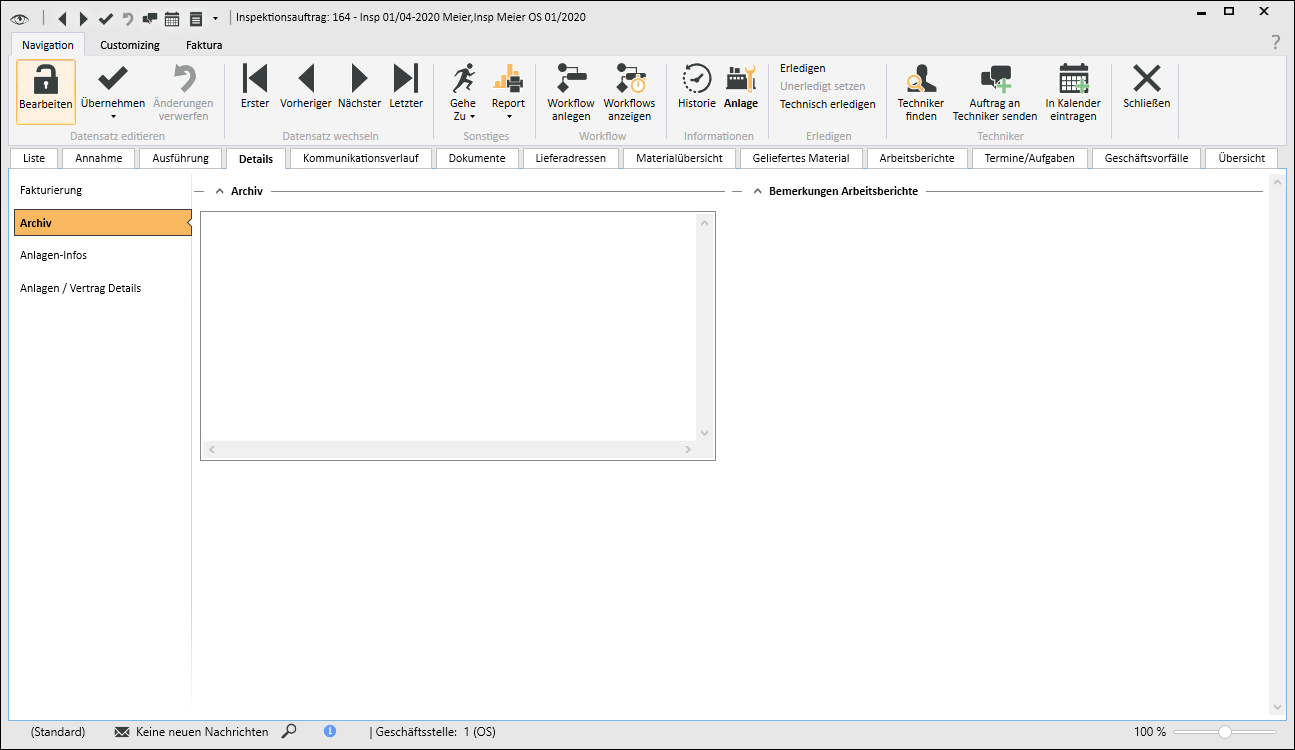Jump to Letzter record

pos(406,86)
